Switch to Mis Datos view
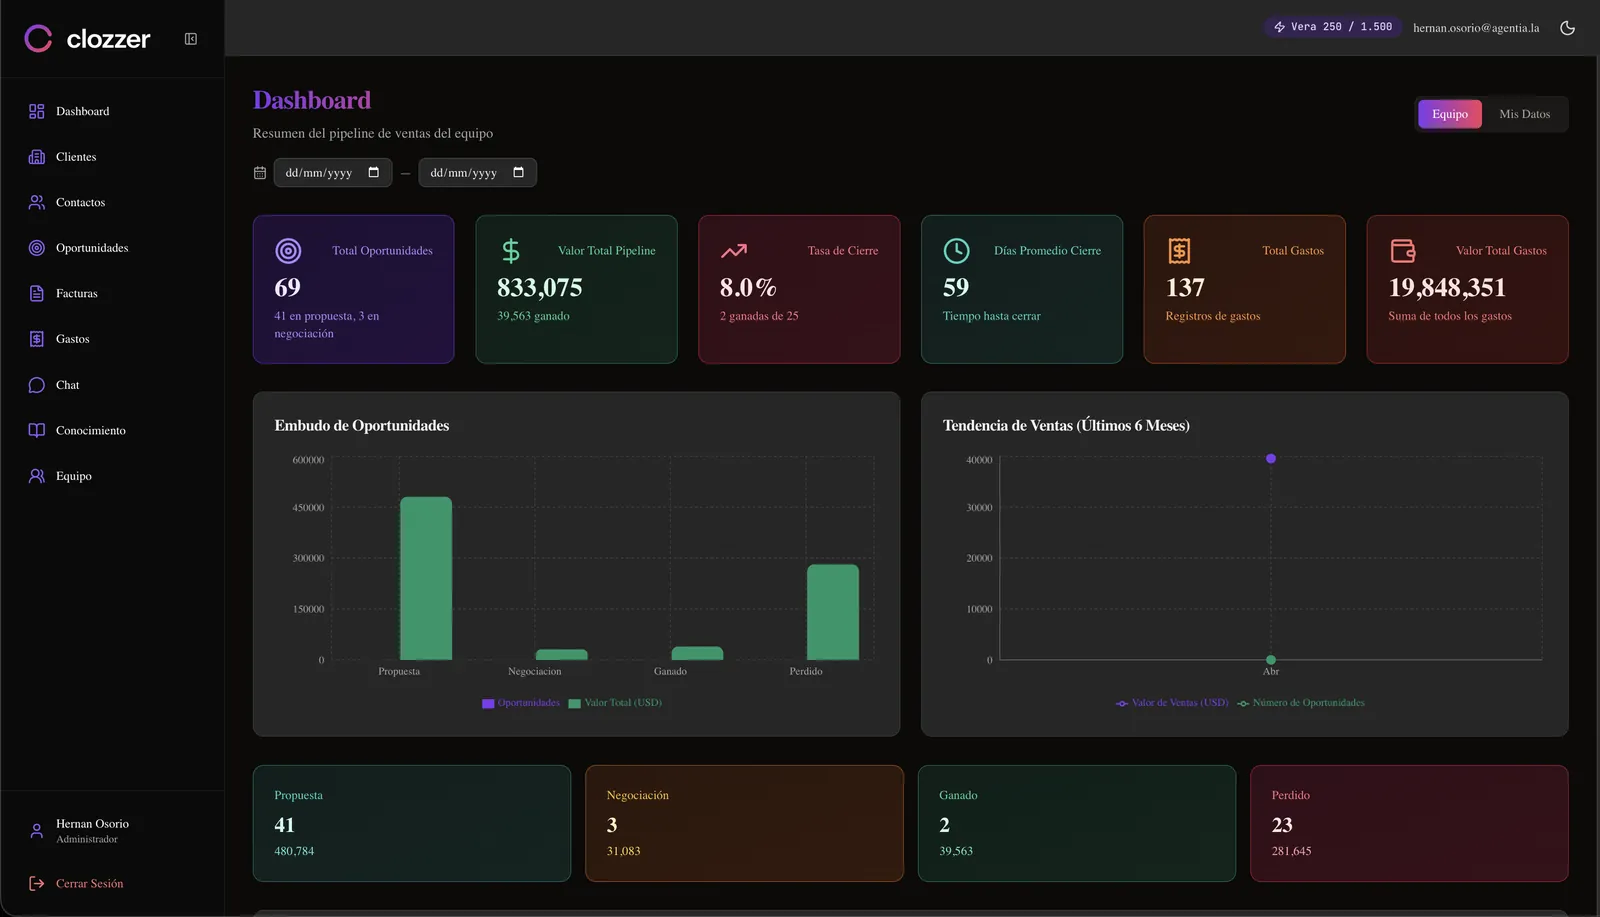The width and height of the screenshot is (1600, 917). point(1524,114)
